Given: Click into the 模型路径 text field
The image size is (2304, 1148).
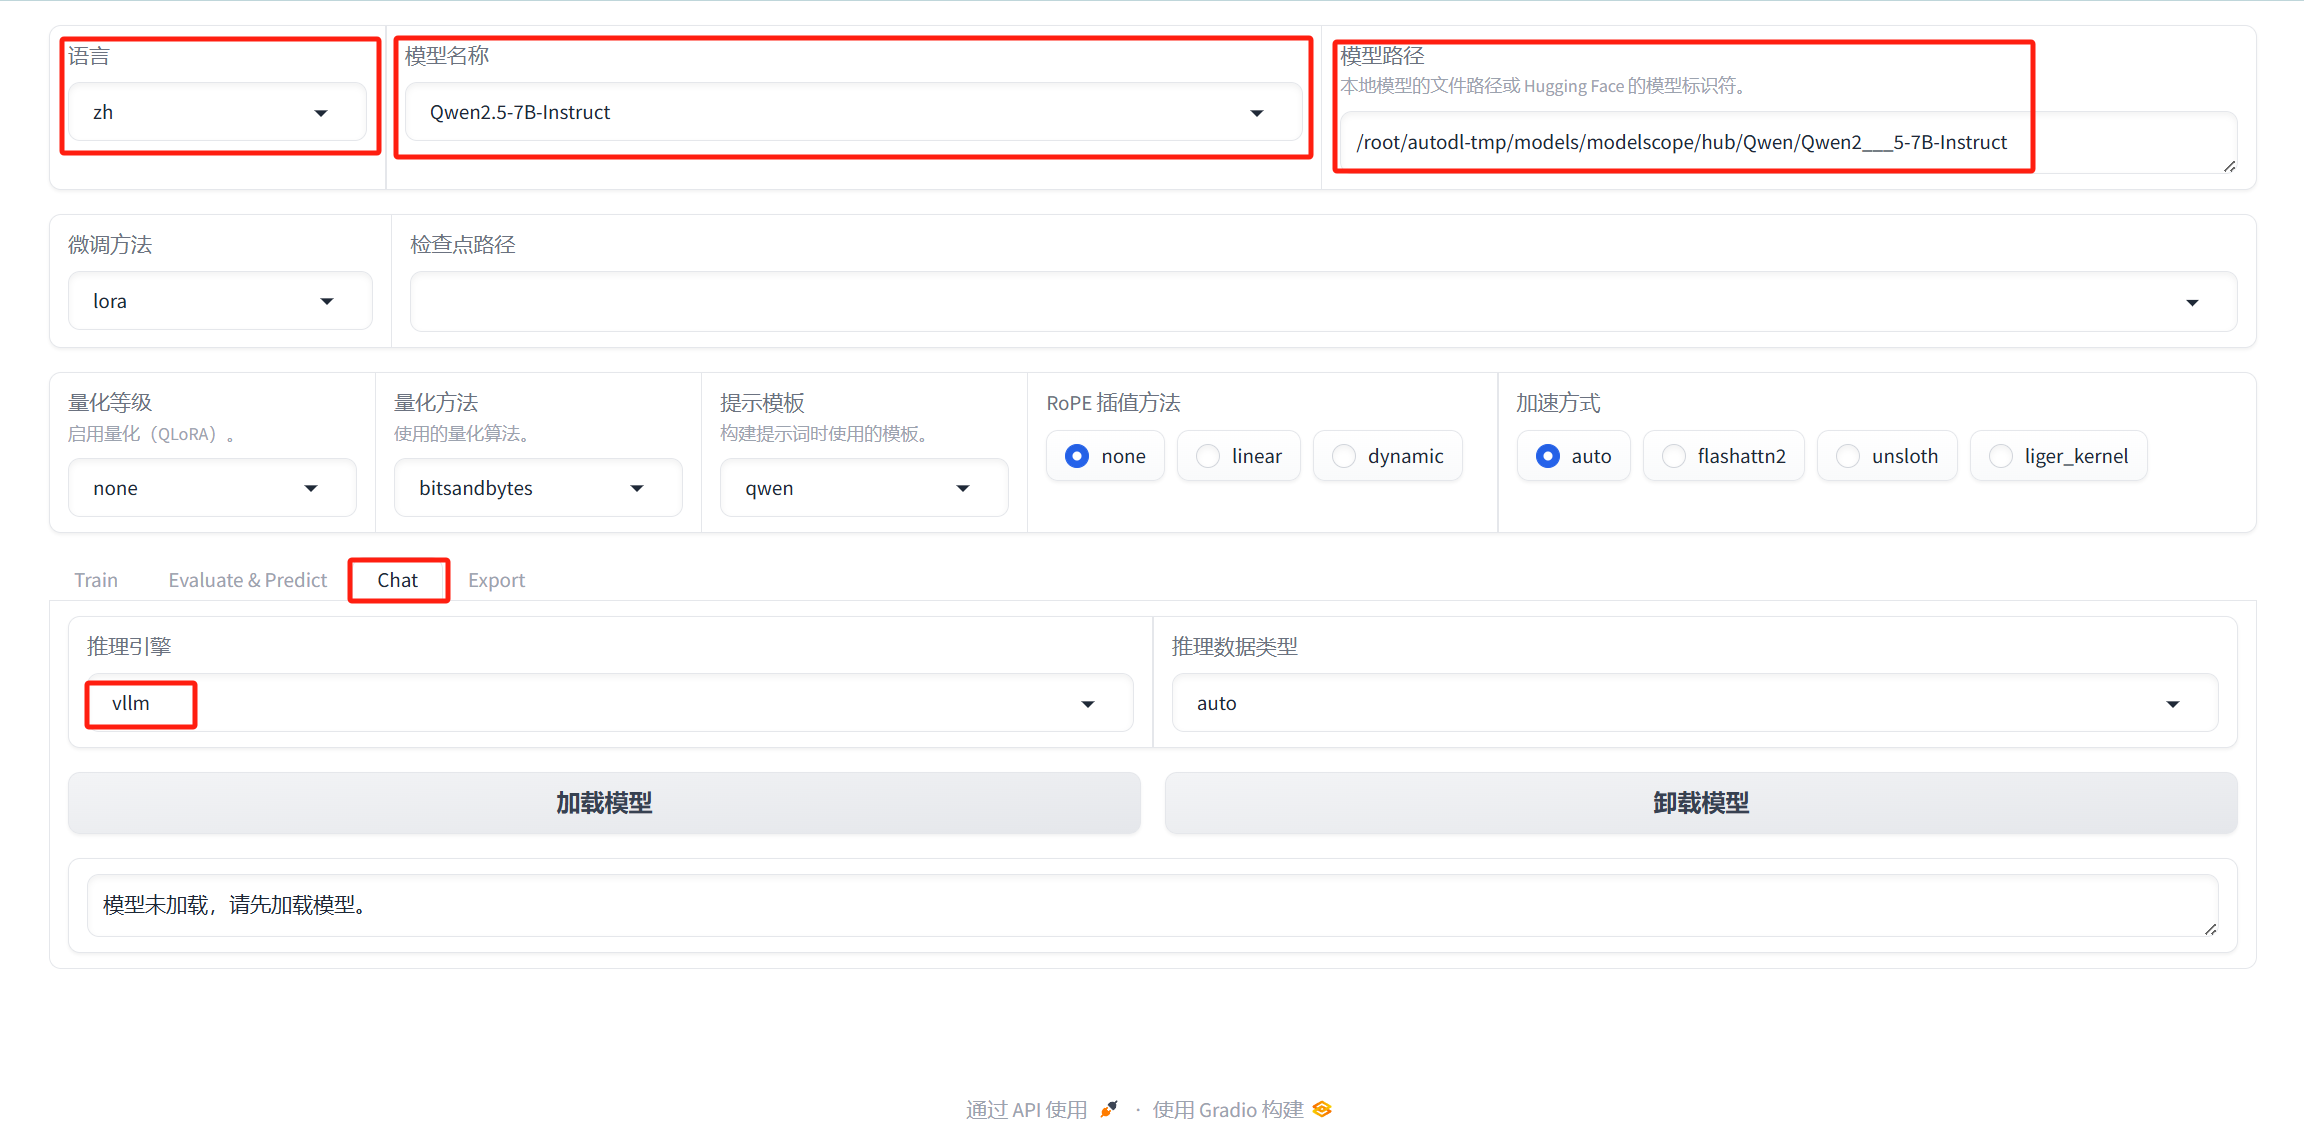Looking at the screenshot, I should [x=1680, y=143].
